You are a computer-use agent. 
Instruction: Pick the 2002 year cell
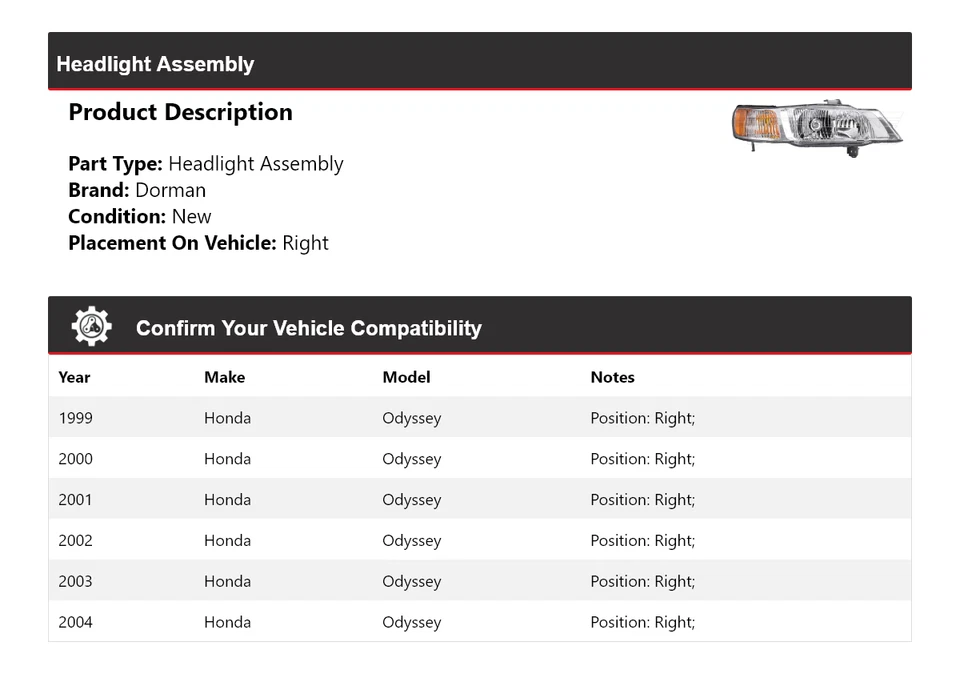(75, 541)
